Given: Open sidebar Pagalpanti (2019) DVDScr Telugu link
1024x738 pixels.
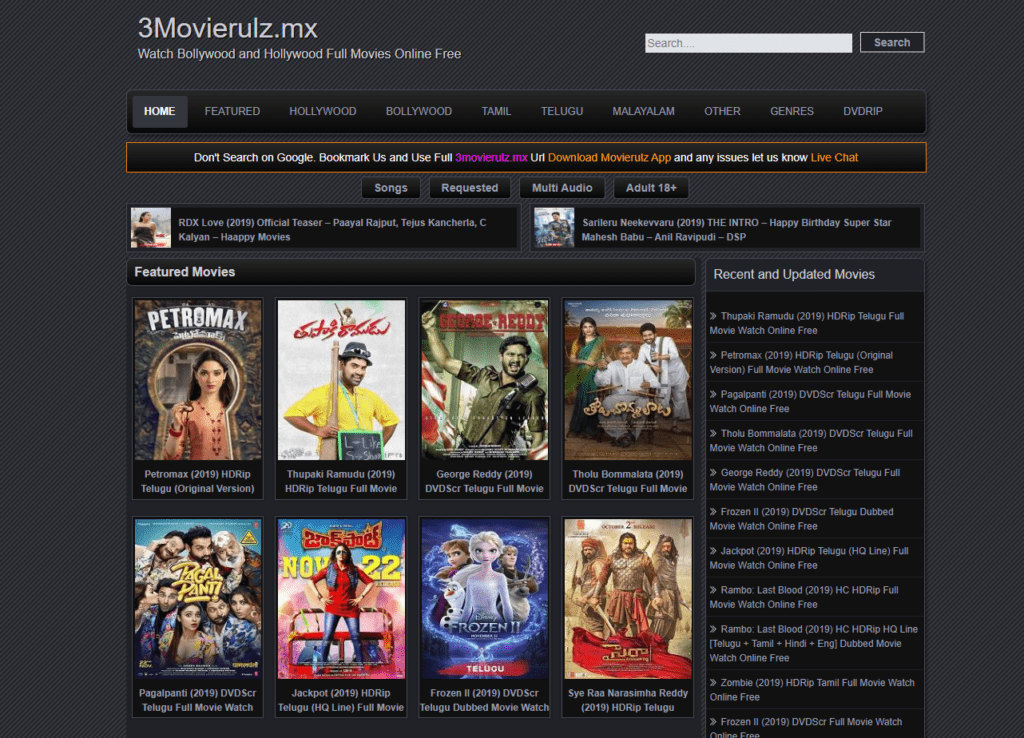Looking at the screenshot, I should click(x=810, y=402).
